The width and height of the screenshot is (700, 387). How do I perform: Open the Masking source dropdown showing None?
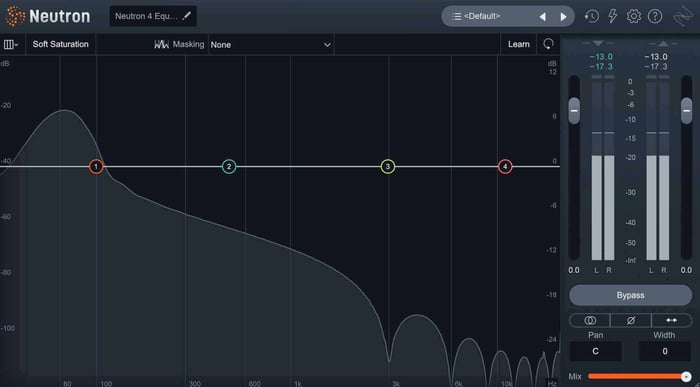(x=271, y=45)
